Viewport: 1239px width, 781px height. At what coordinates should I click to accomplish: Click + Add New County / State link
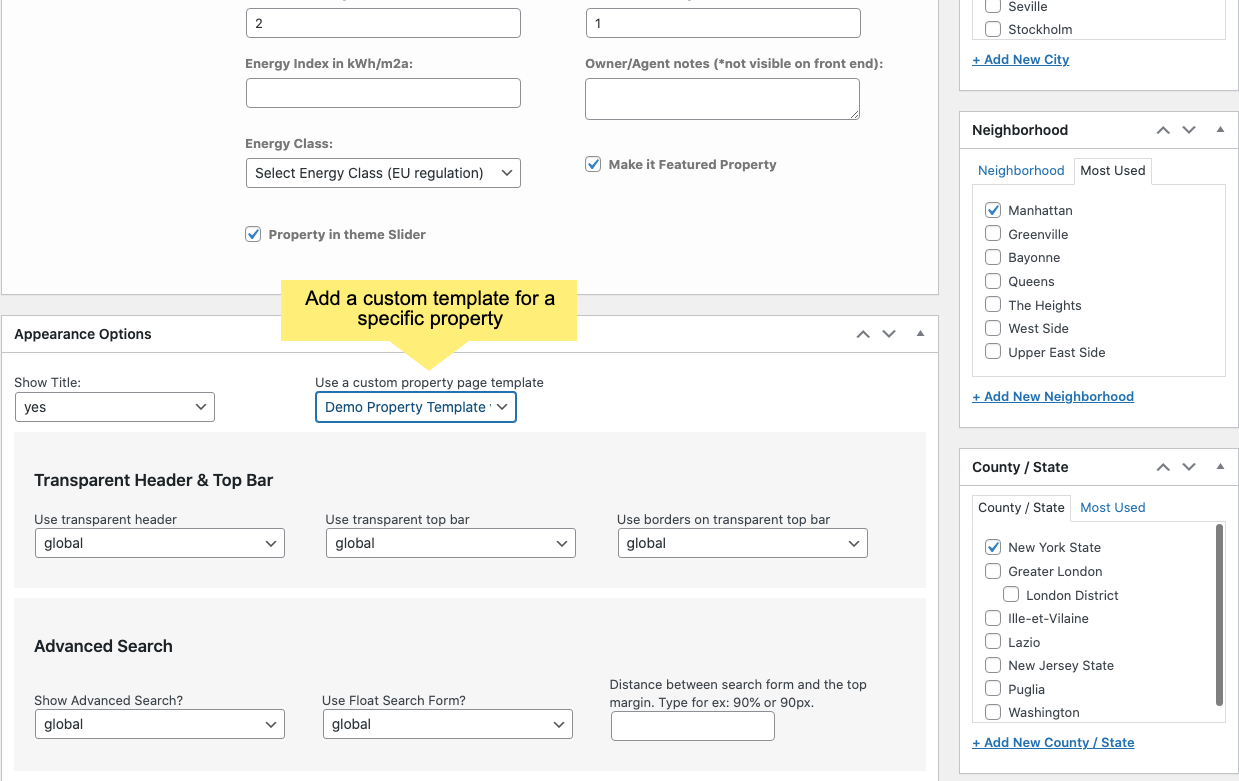[x=1053, y=742]
